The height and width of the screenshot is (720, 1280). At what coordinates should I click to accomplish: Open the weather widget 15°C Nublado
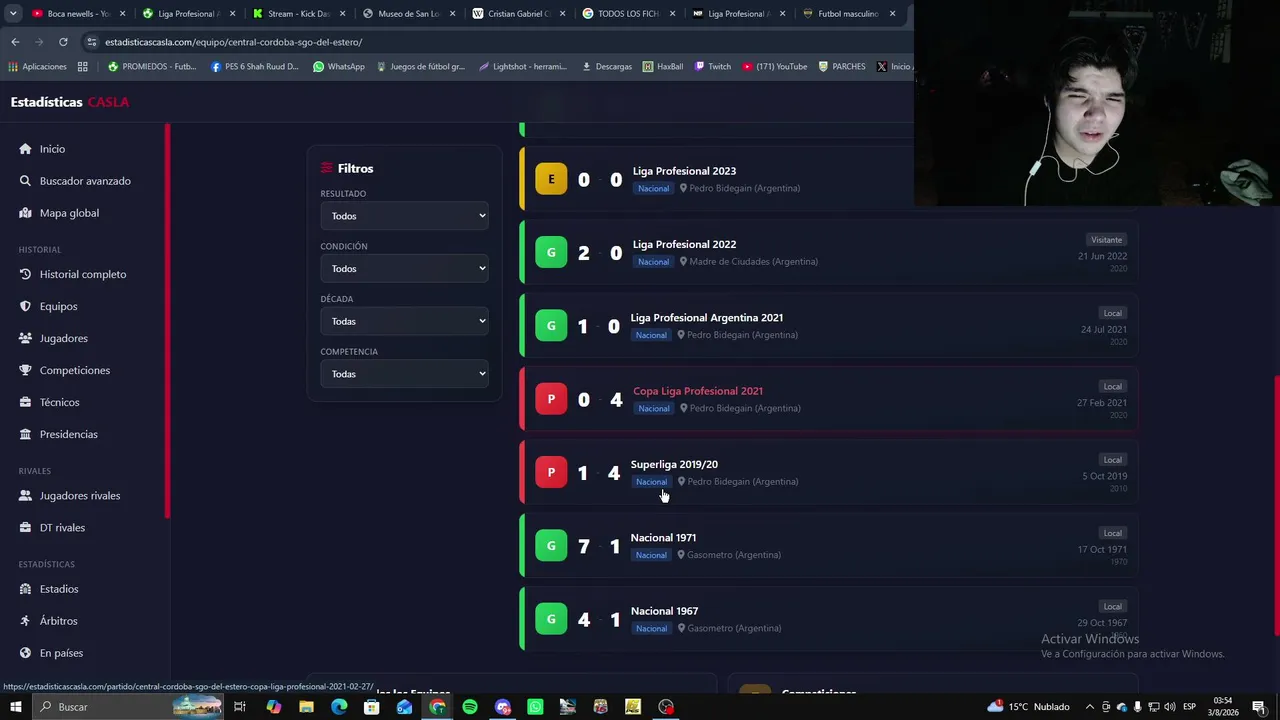click(x=1028, y=707)
